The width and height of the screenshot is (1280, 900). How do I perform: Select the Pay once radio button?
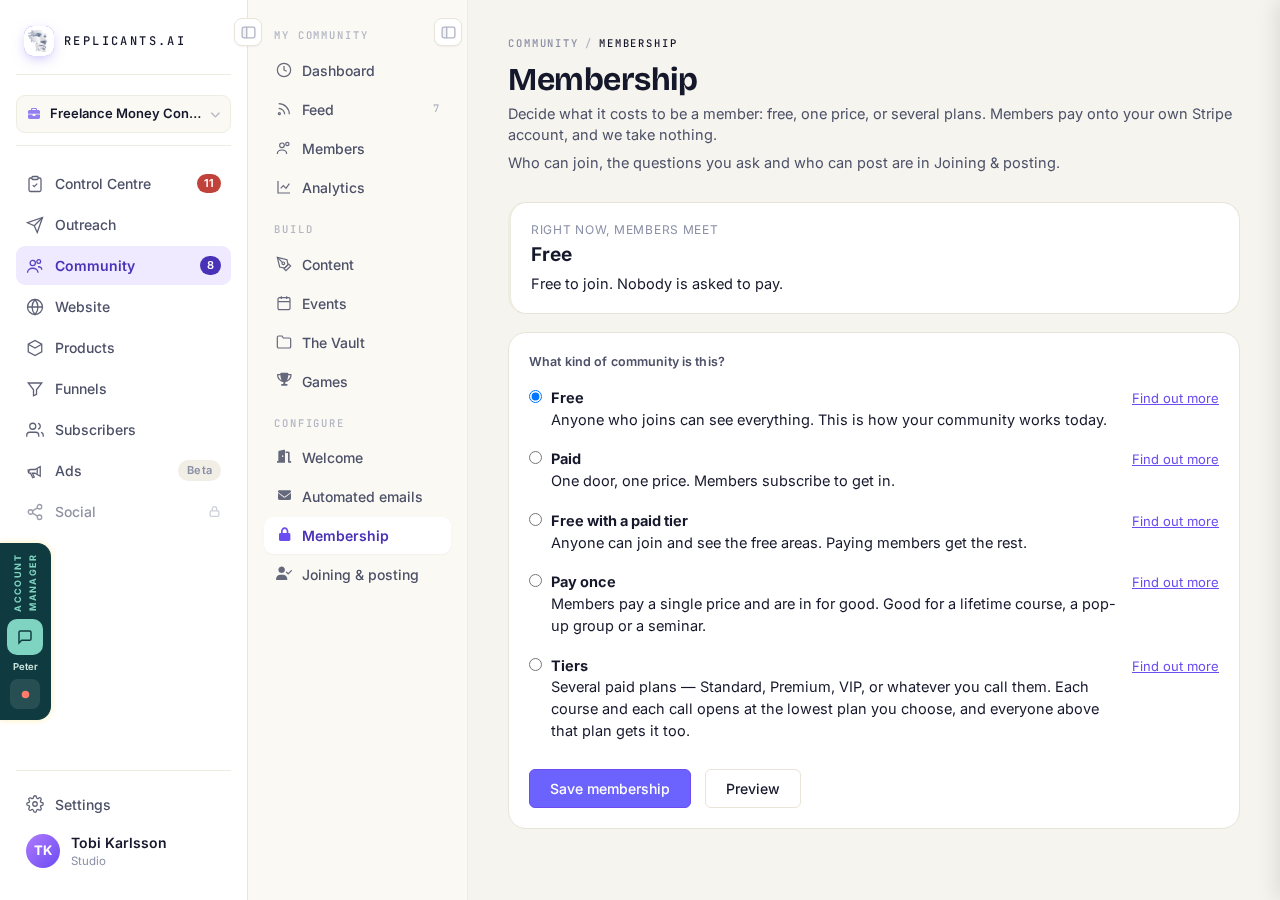(536, 581)
